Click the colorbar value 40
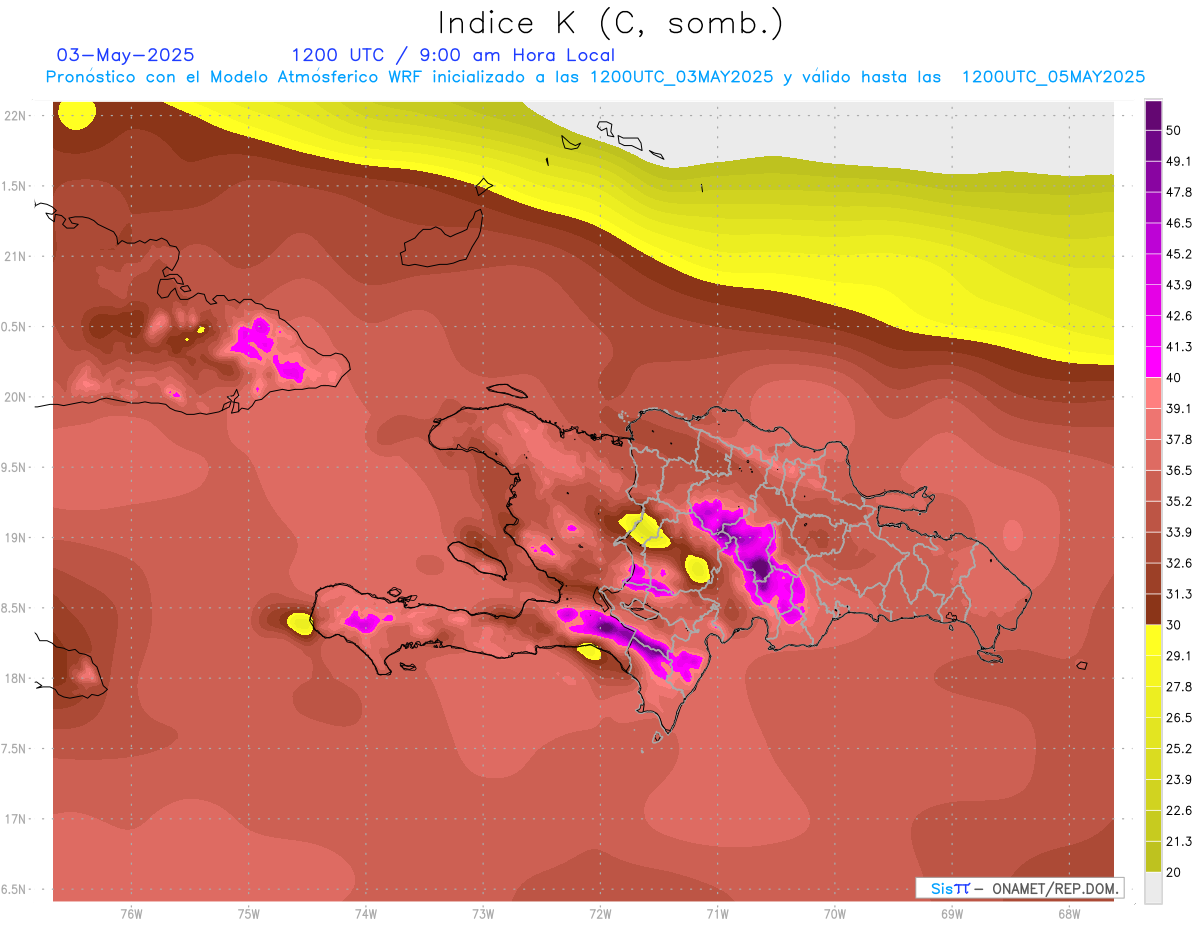Viewport: 1200px width, 927px height. click(1174, 377)
